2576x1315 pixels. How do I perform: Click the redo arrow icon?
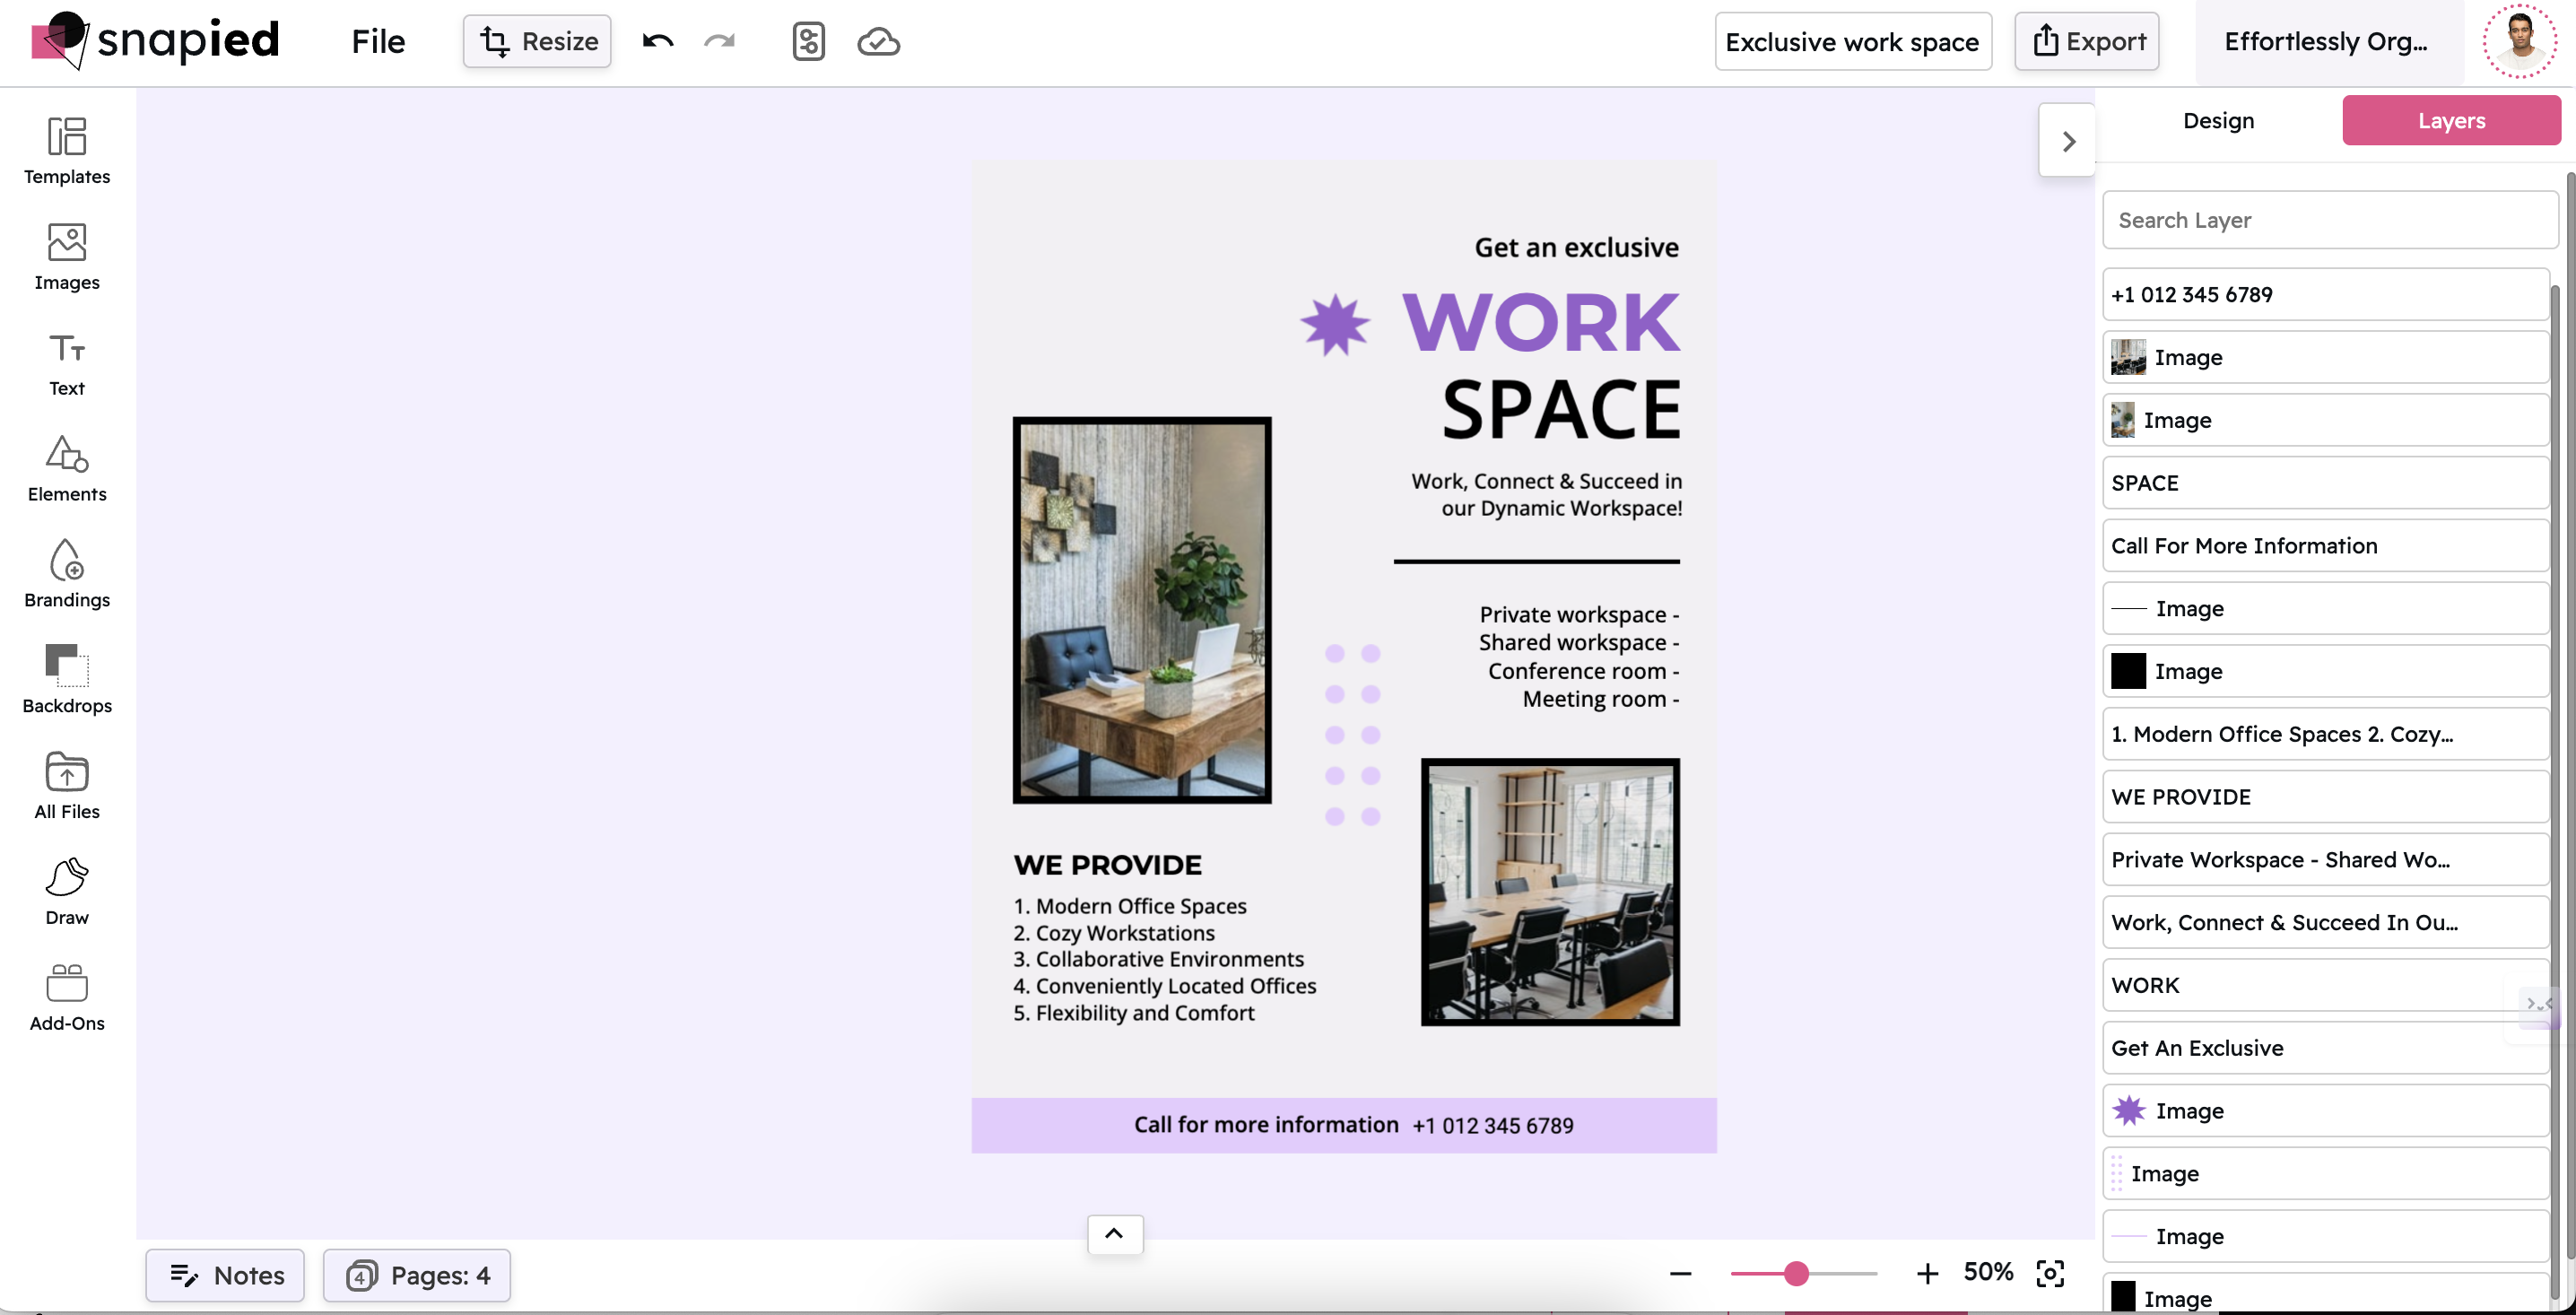(x=719, y=41)
